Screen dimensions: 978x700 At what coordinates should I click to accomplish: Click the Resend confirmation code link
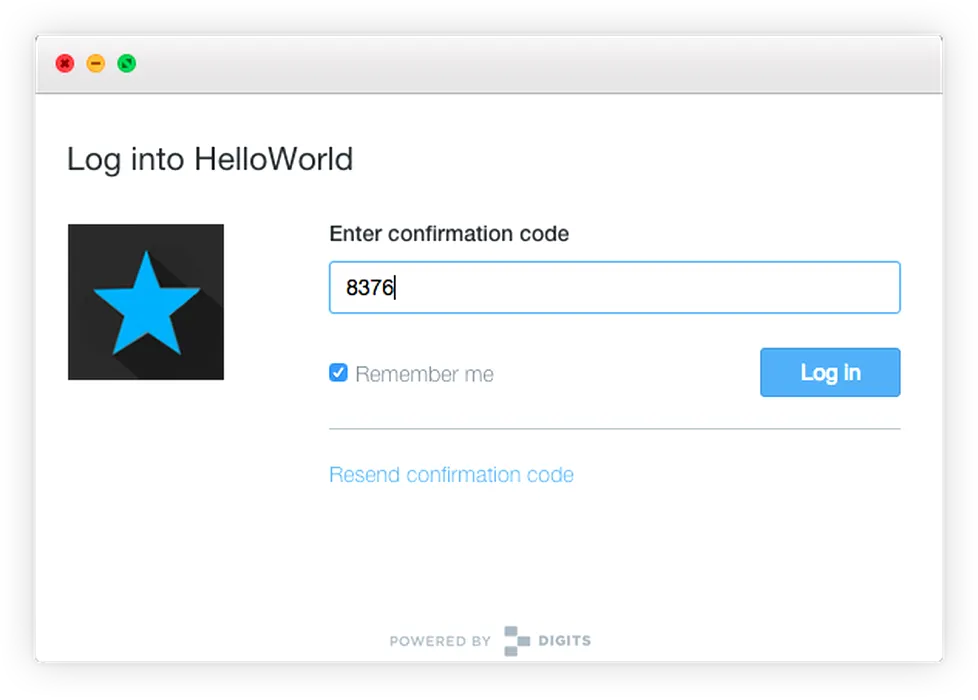tap(451, 474)
